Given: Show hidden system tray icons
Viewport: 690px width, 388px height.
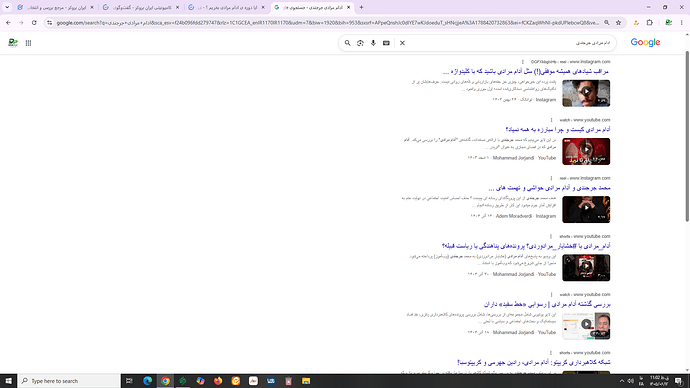Looking at the screenshot, I should coord(622,381).
